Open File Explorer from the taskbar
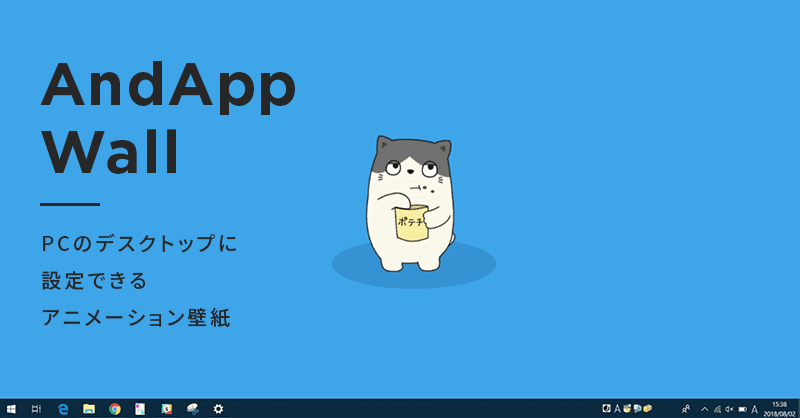Screen dimensions: 800x418 click(89, 409)
